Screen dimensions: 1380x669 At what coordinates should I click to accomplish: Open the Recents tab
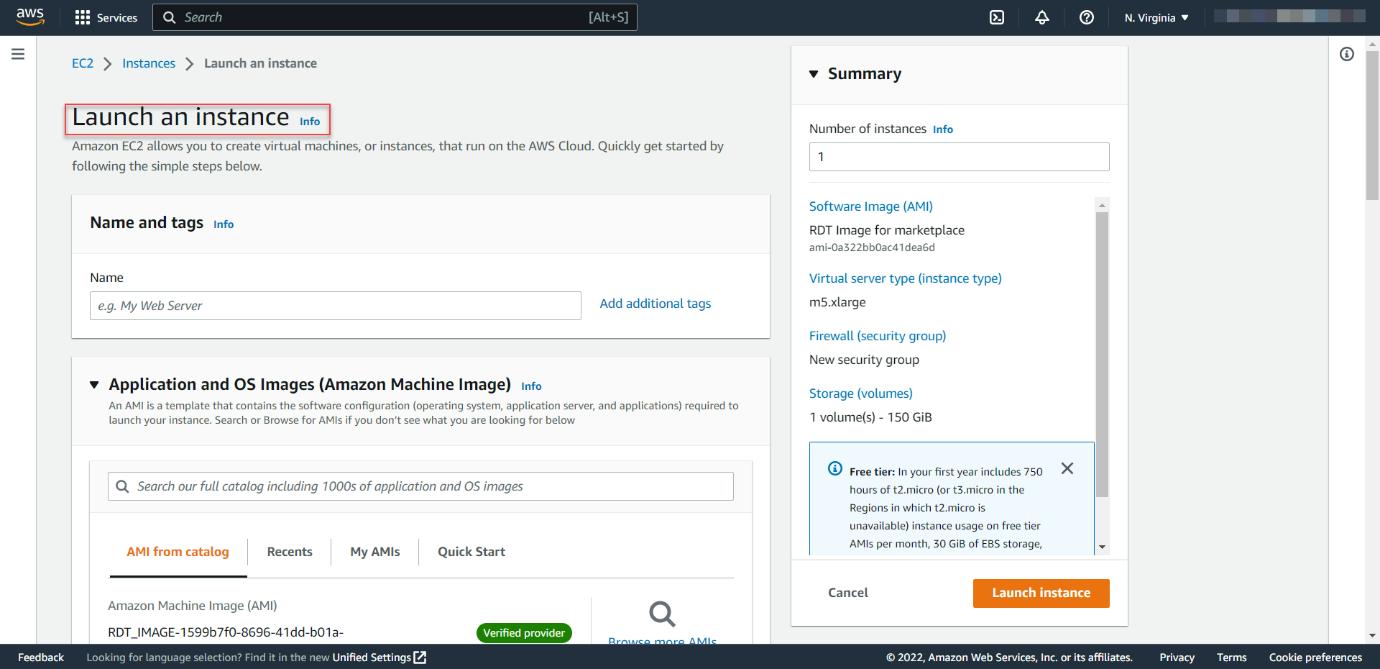click(289, 551)
